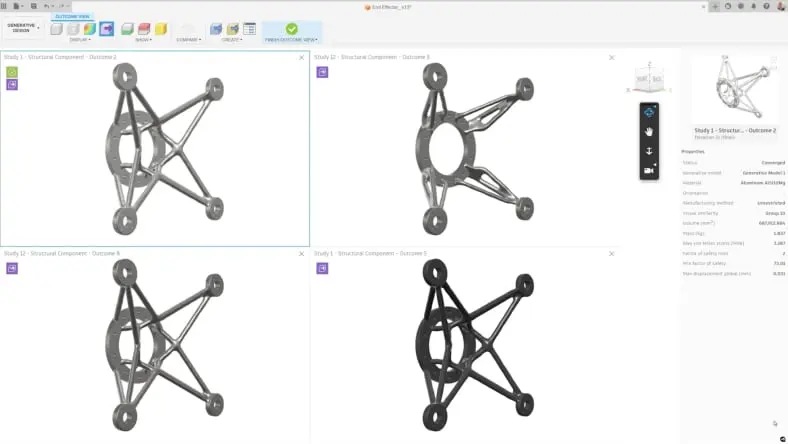Select the first gray model display icon
Image resolution: width=788 pixels, height=444 pixels.
(56, 29)
